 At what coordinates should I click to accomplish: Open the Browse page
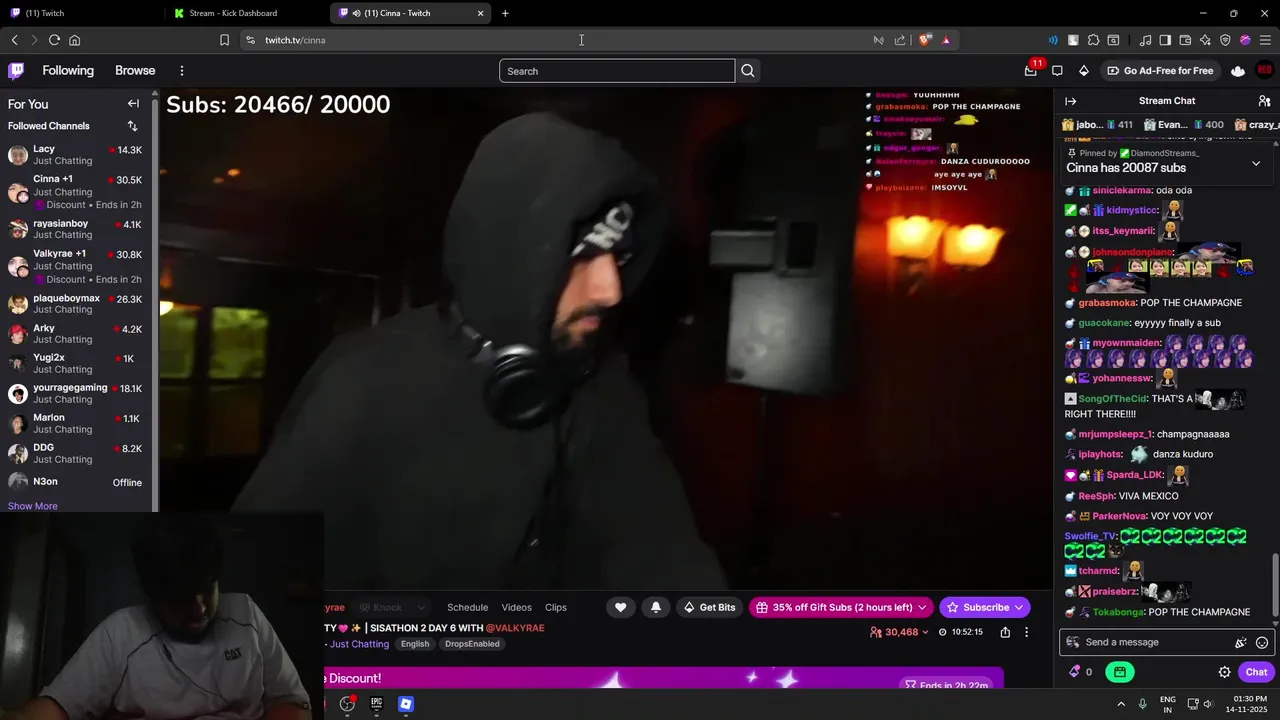point(135,71)
